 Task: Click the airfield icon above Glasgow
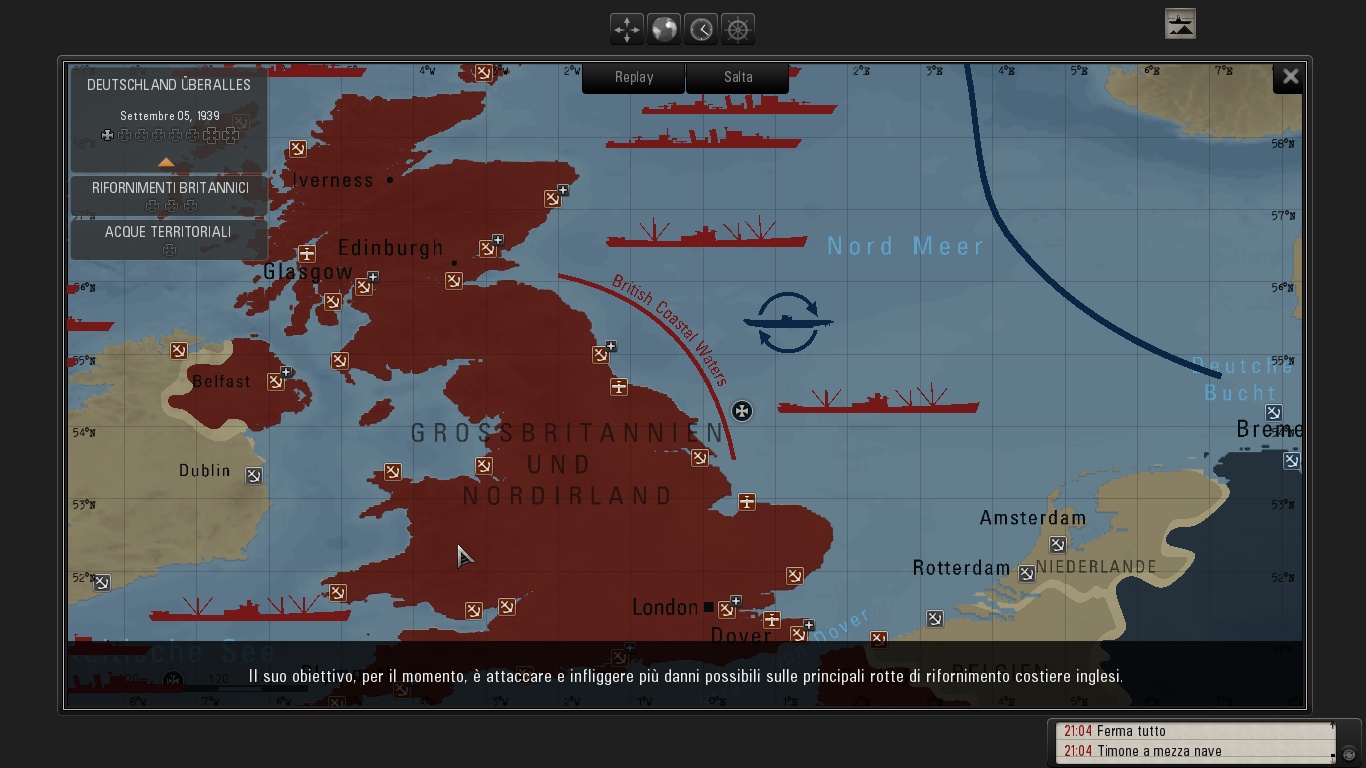click(307, 254)
